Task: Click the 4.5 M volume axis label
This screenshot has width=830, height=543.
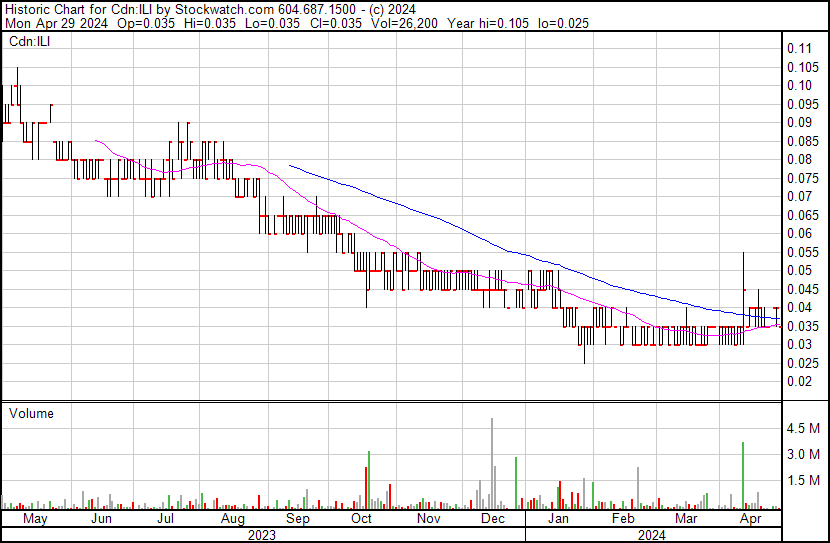Action: 803,428
